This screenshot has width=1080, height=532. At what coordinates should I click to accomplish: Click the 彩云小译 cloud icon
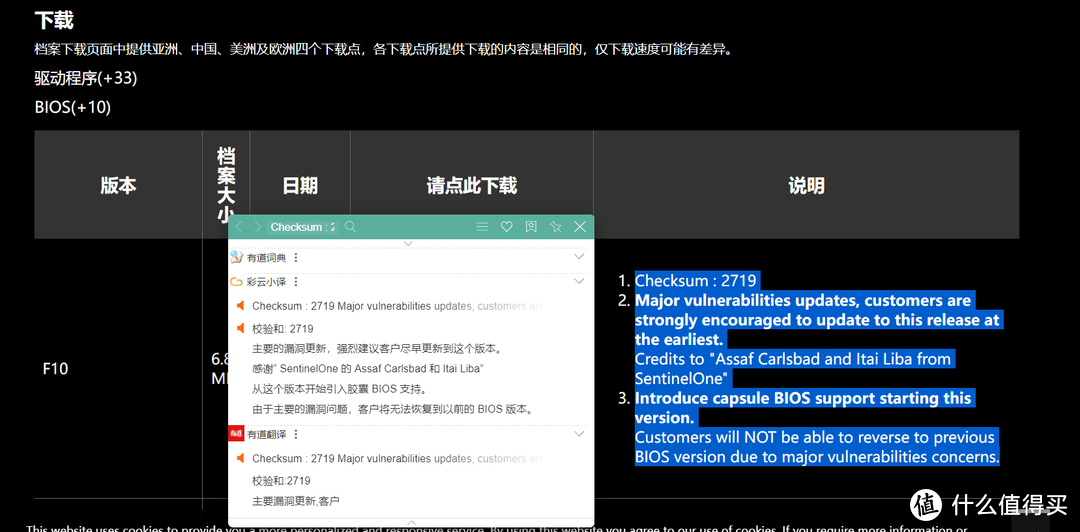[x=237, y=282]
